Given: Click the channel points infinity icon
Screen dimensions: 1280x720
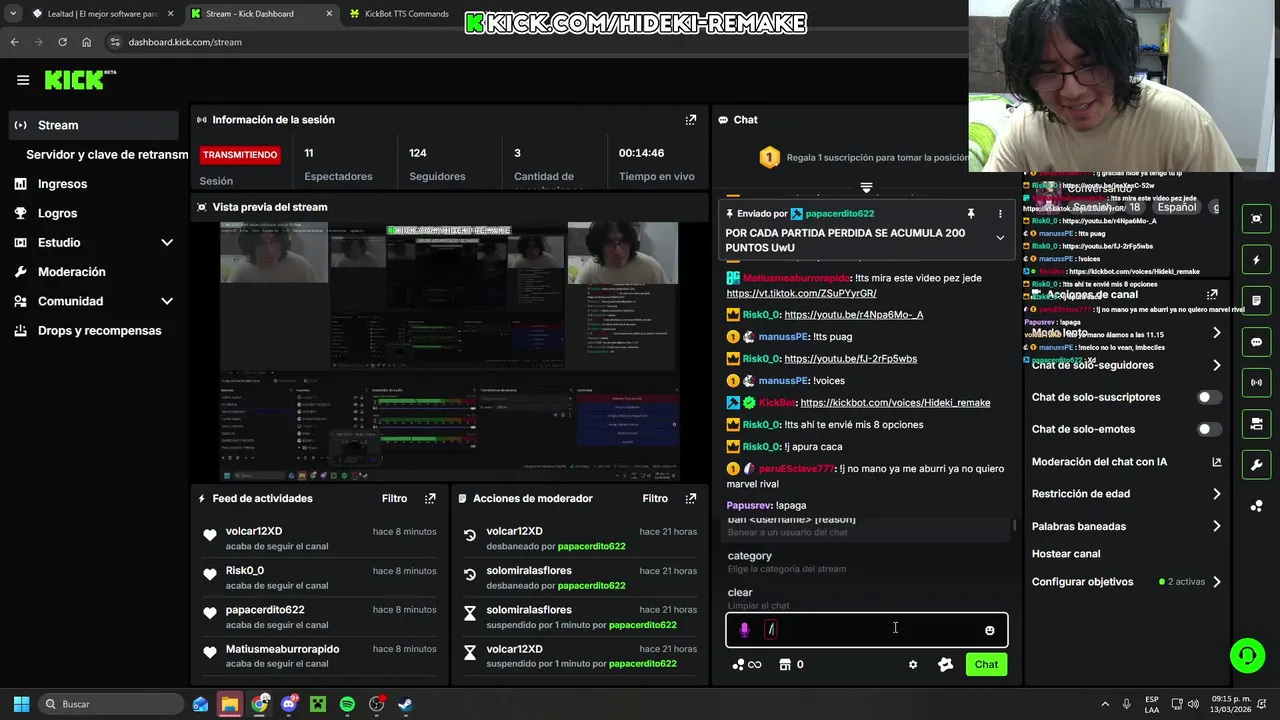Looking at the screenshot, I should pos(747,664).
